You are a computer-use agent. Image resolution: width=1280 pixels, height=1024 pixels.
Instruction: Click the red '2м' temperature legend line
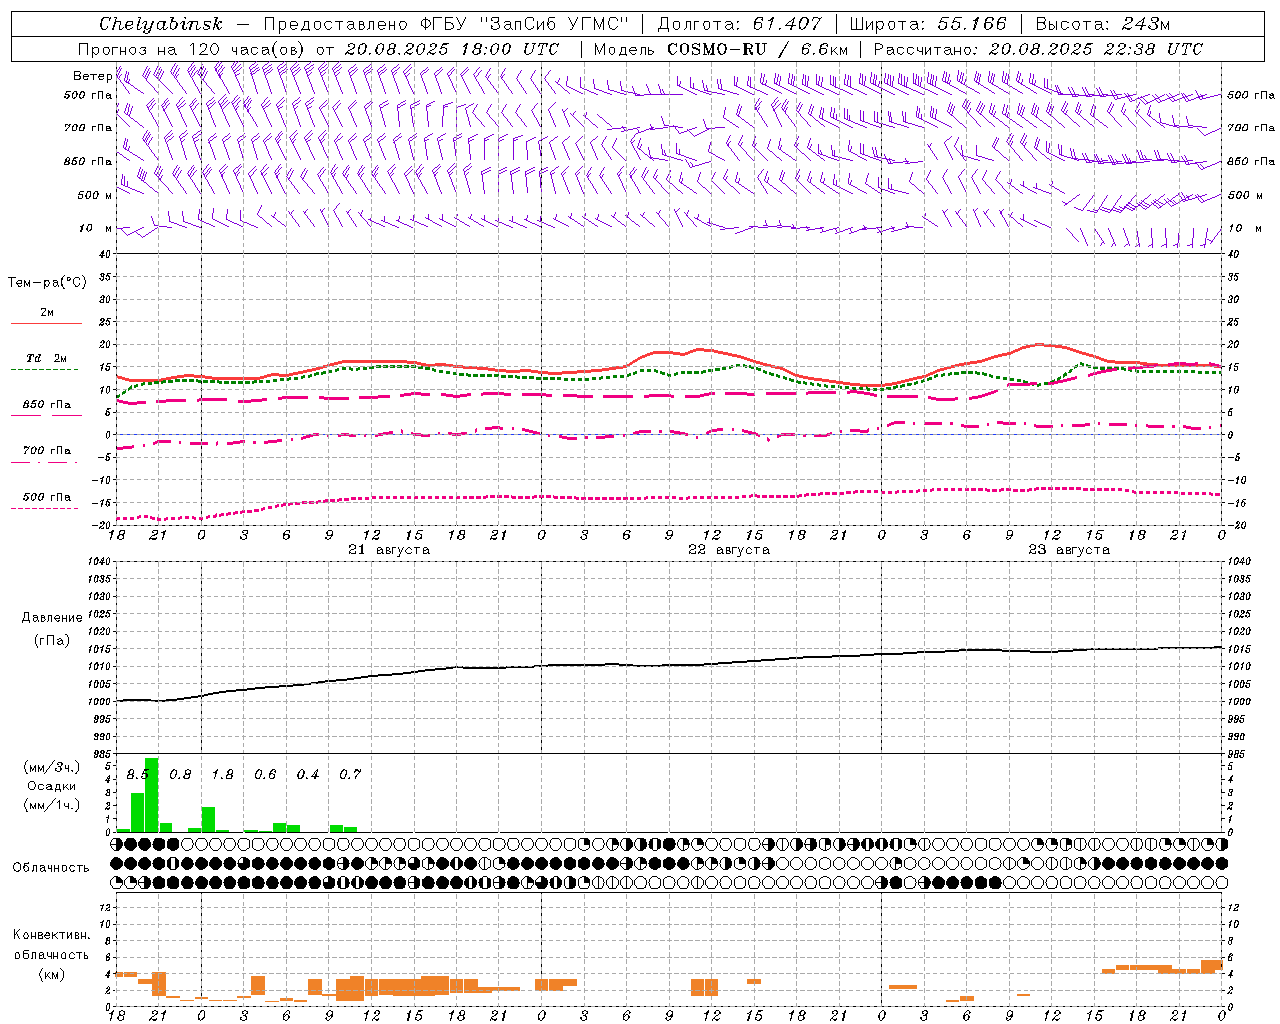point(46,323)
